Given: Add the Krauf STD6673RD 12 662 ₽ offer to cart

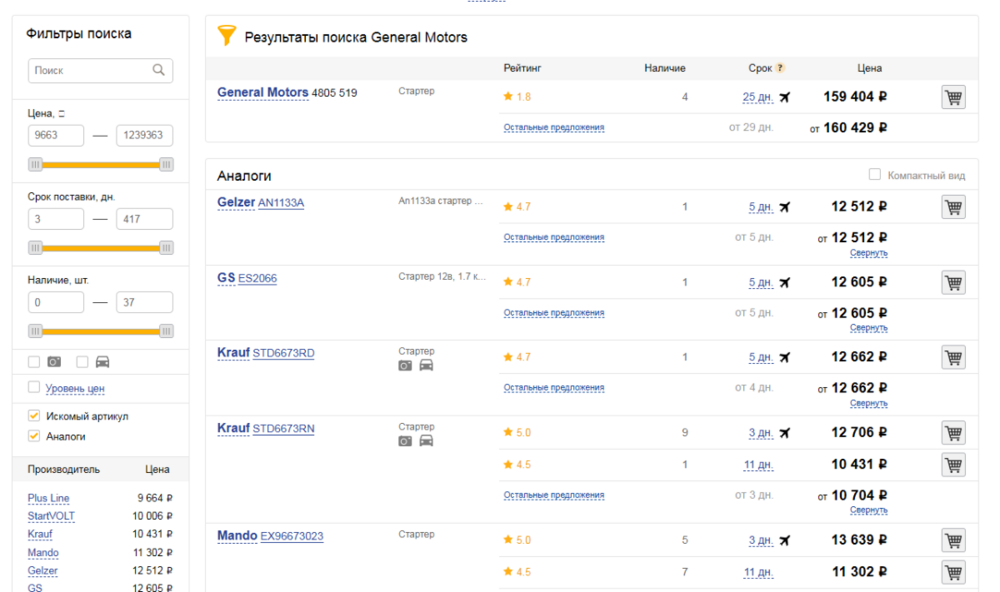Looking at the screenshot, I should coord(953,357).
